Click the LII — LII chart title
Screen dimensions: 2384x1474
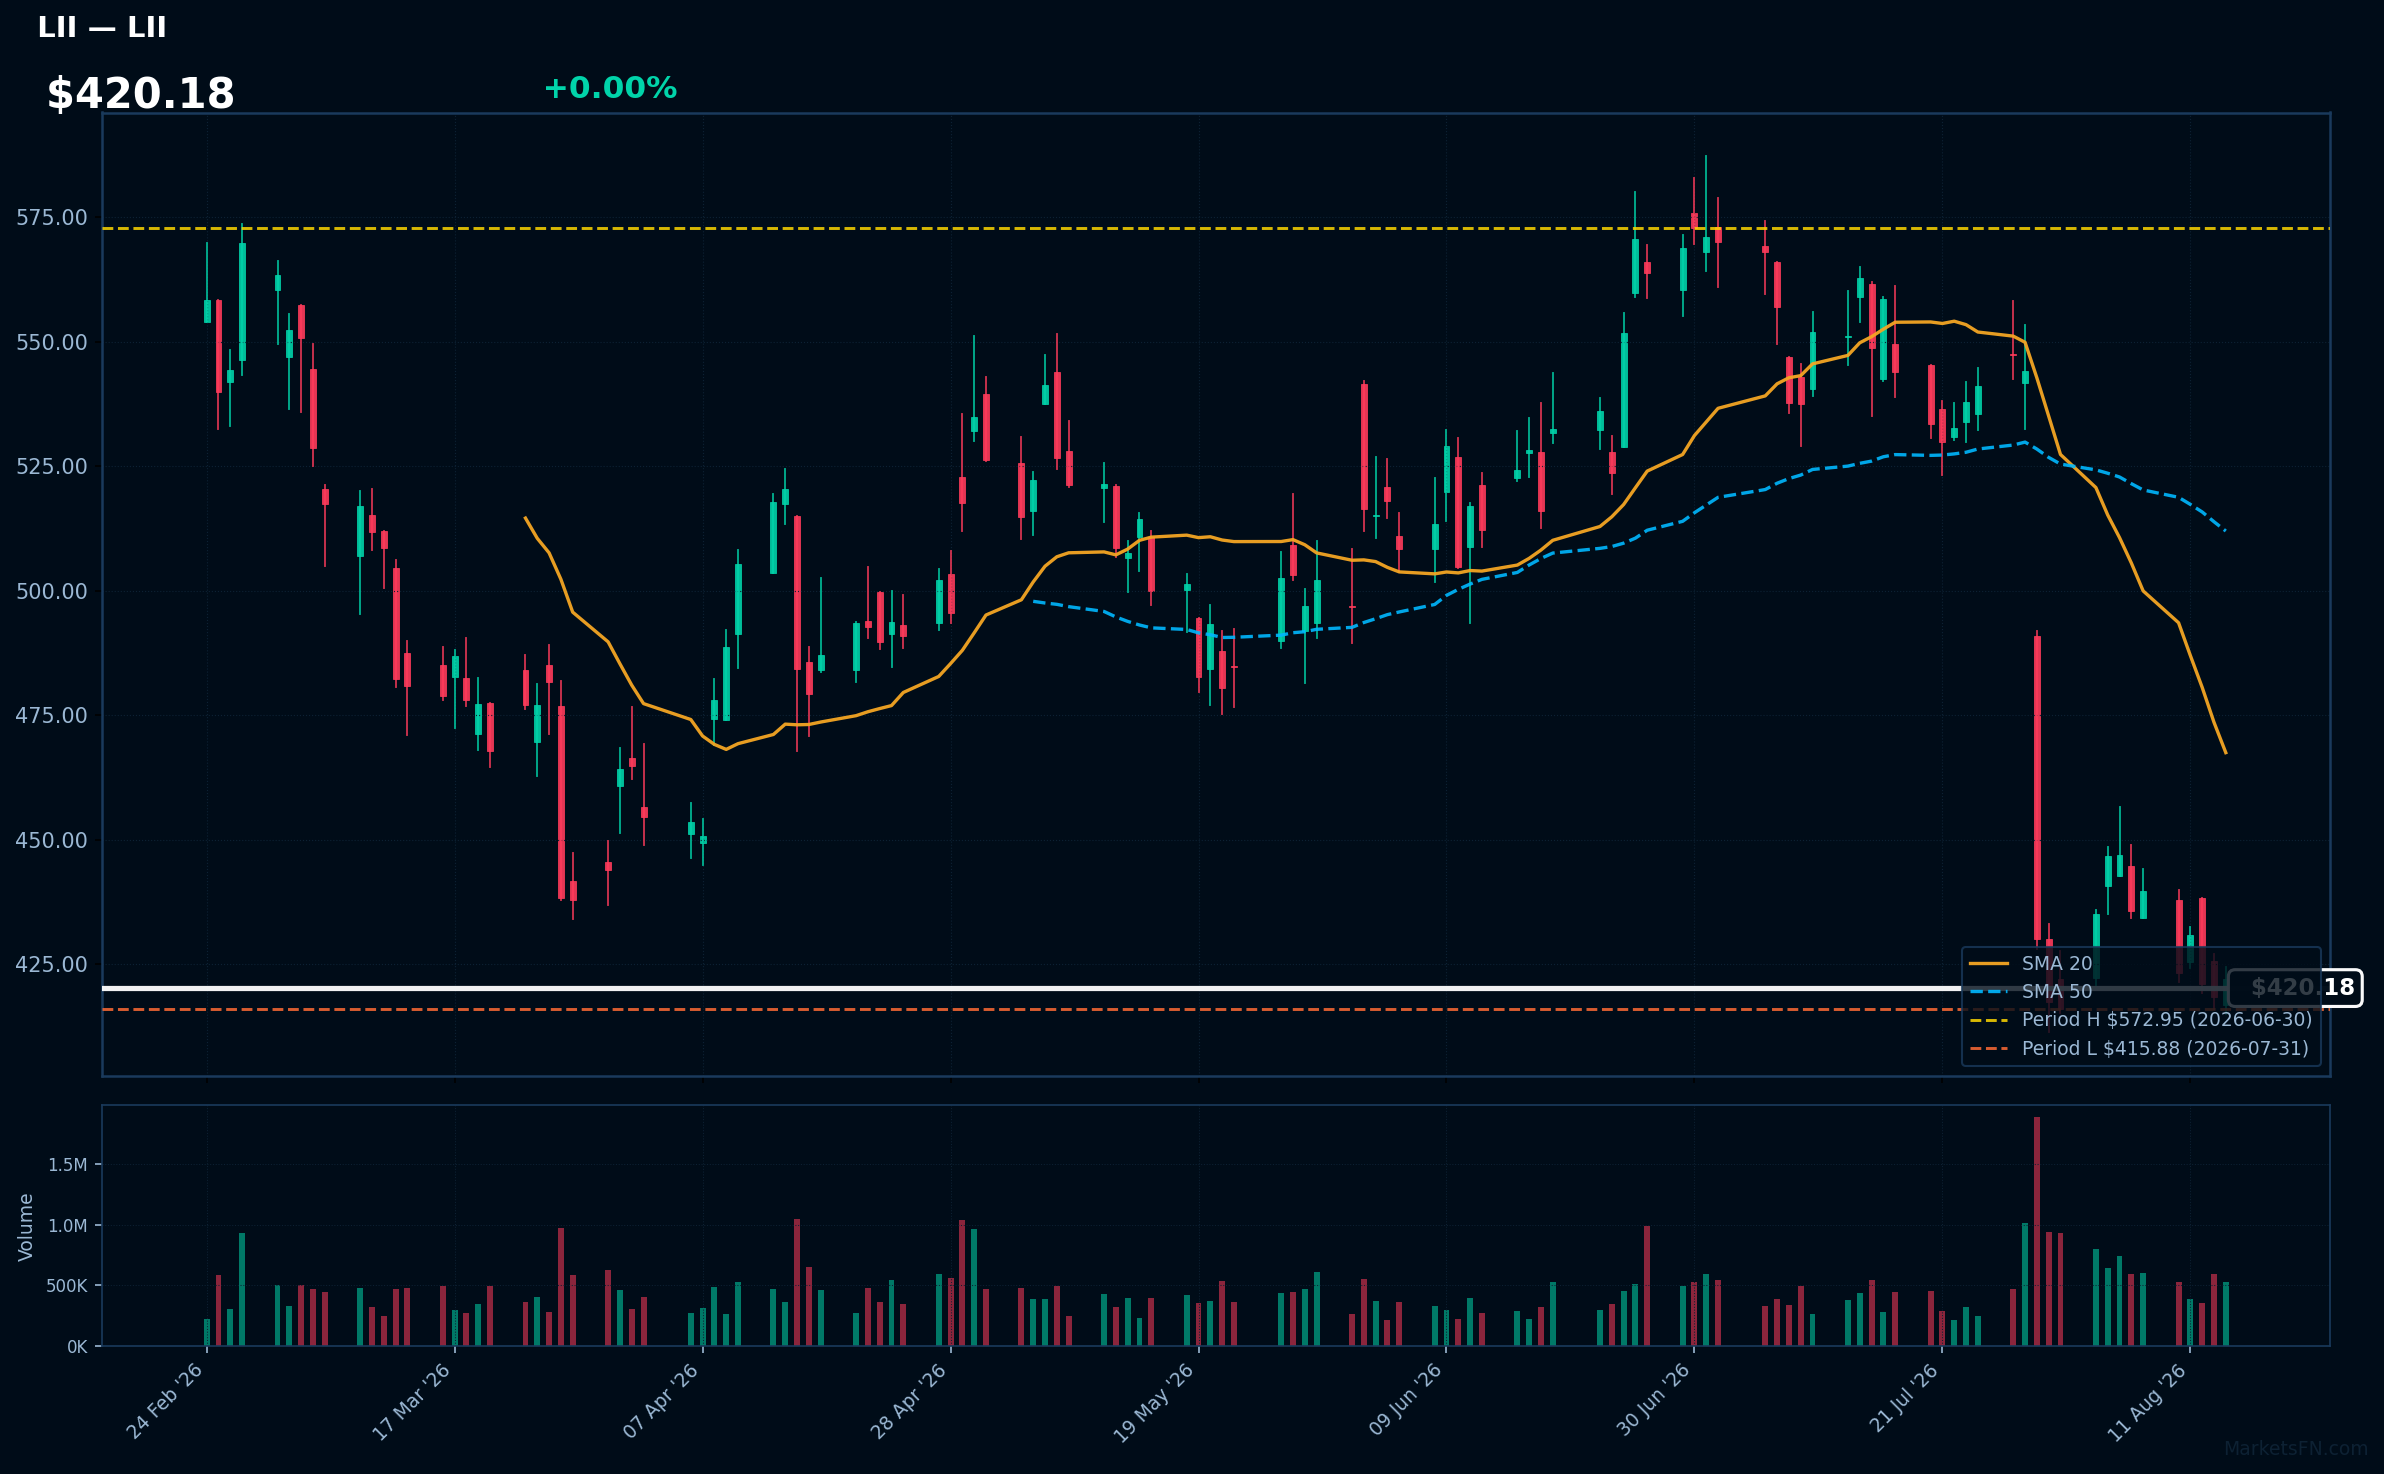click(102, 27)
